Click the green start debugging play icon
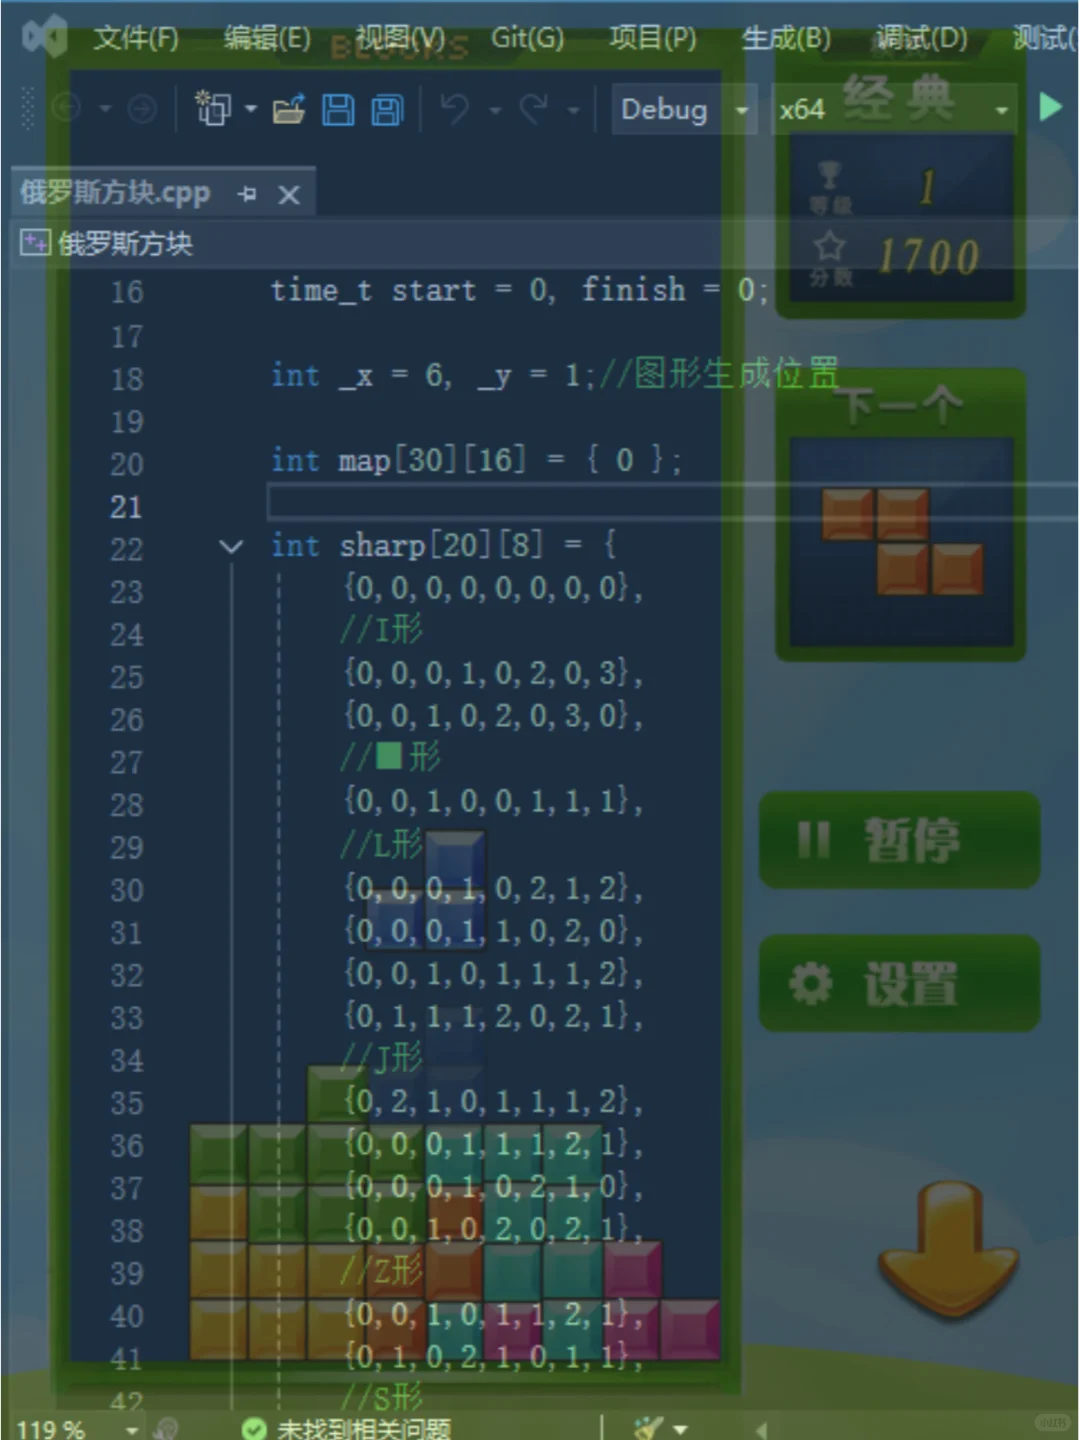Screen dimensions: 1080x1440 click(1050, 107)
